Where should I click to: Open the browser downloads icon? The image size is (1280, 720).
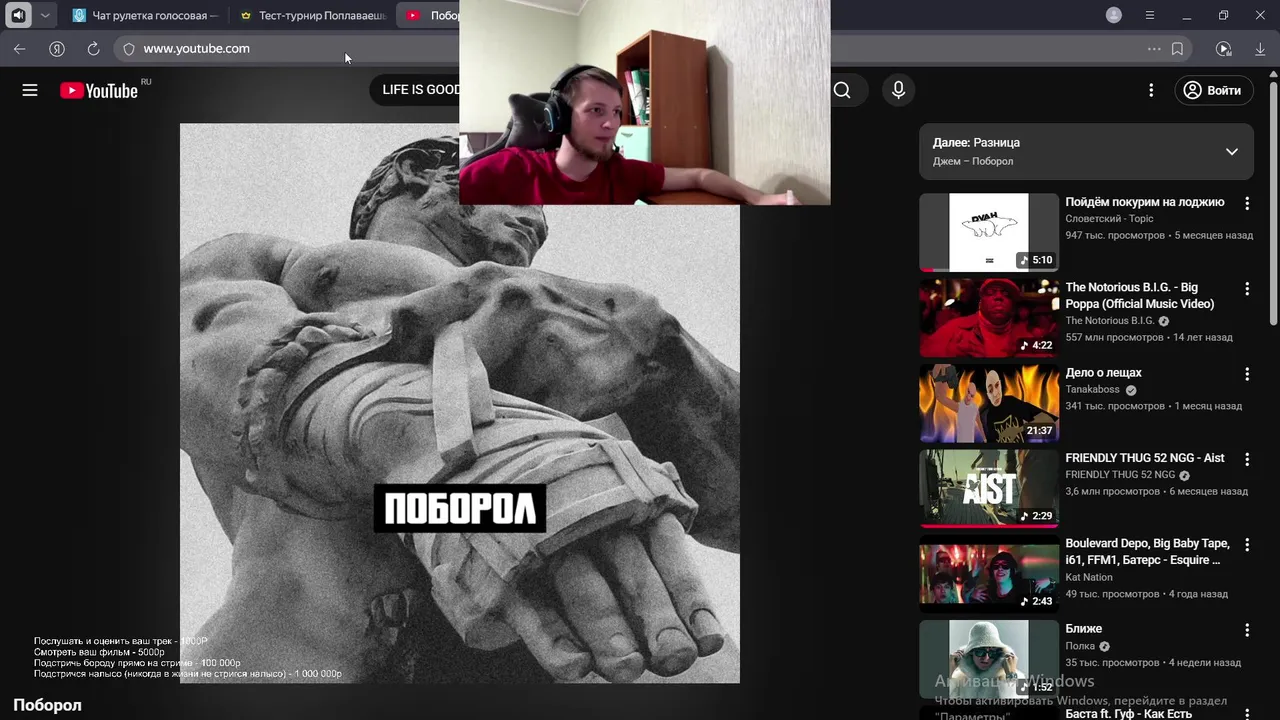click(1260, 48)
